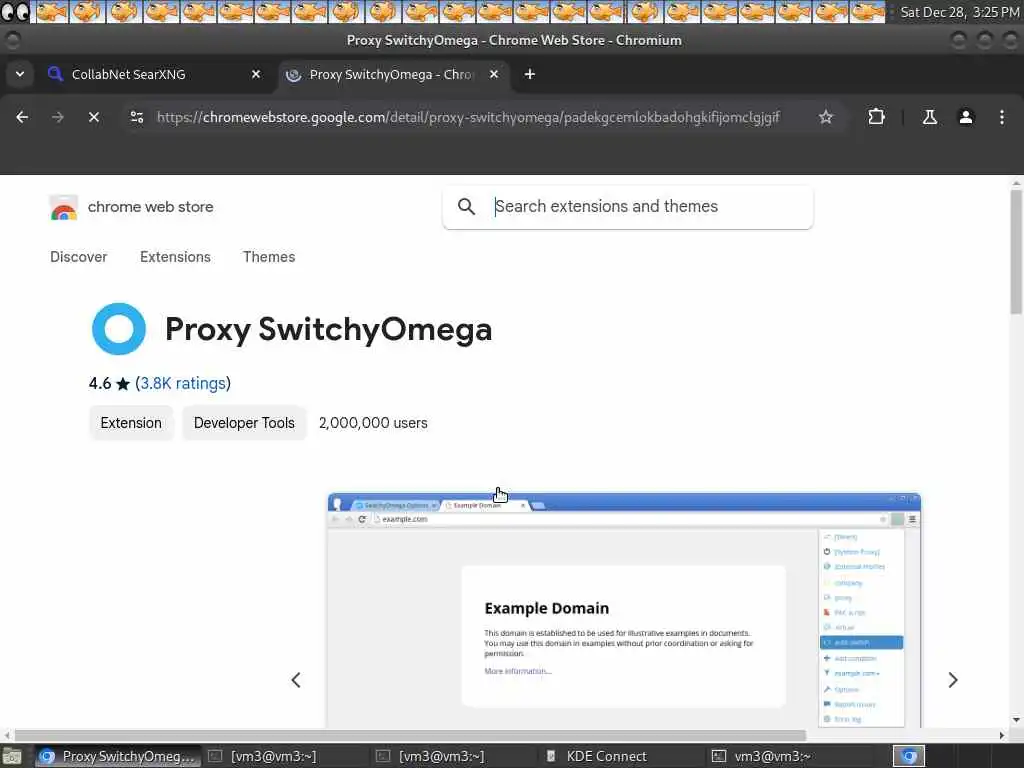
Task: View site information icon in address bar
Action: coord(137,117)
